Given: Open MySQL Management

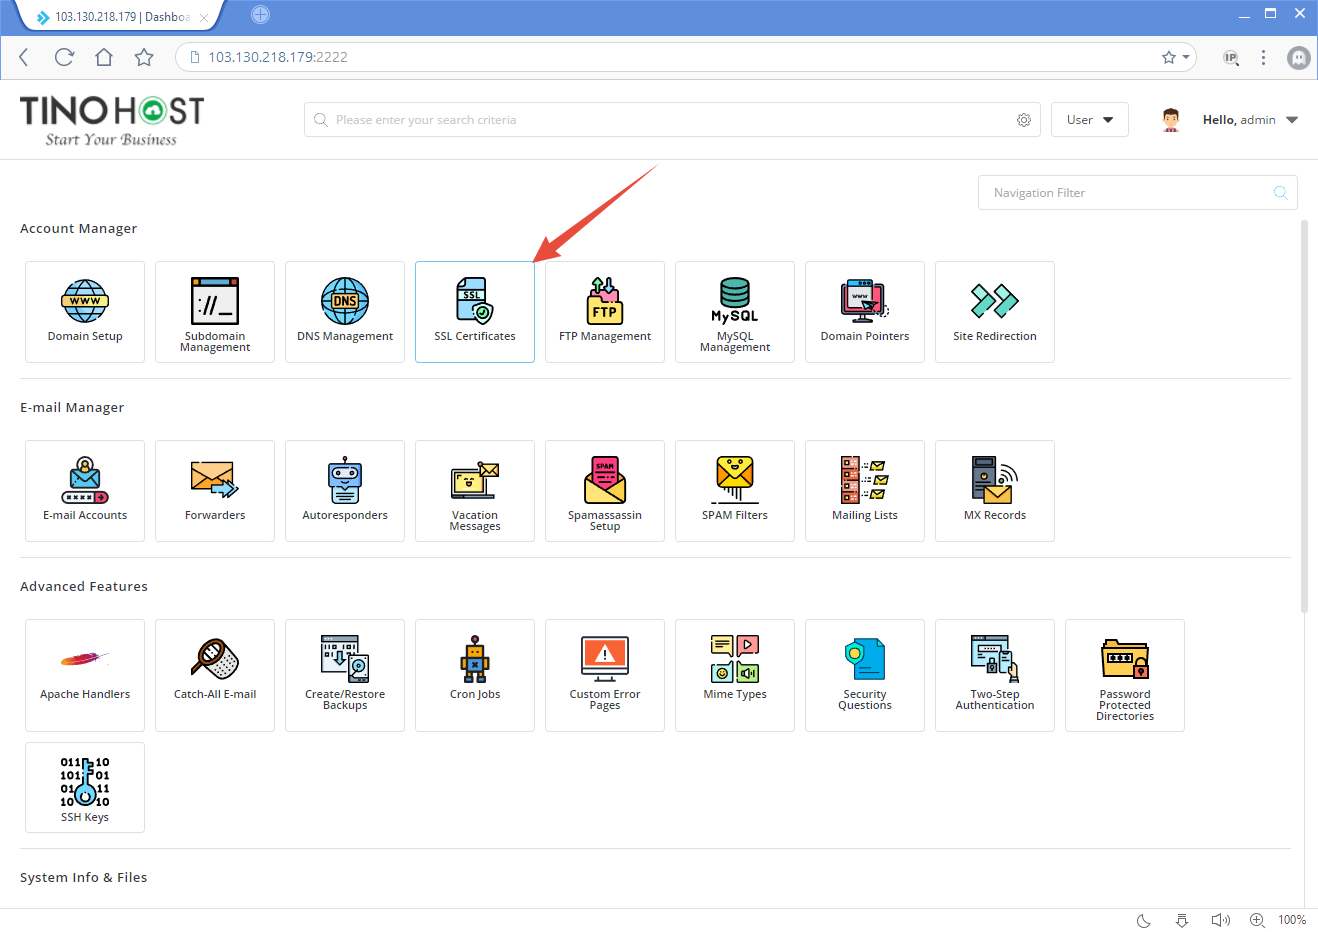Looking at the screenshot, I should coord(735,311).
